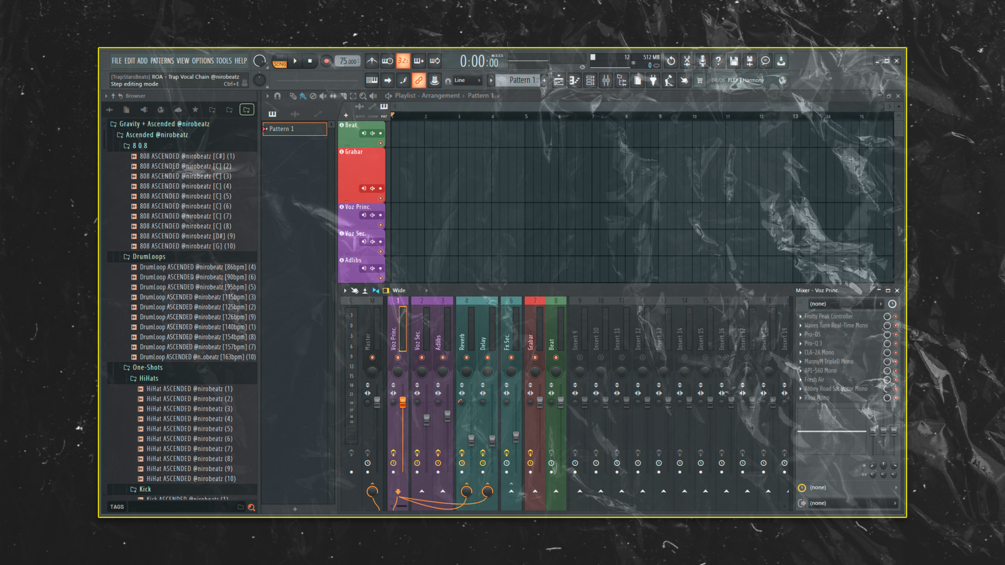Arm the record button
1005x565 pixels.
pyautogui.click(x=326, y=61)
